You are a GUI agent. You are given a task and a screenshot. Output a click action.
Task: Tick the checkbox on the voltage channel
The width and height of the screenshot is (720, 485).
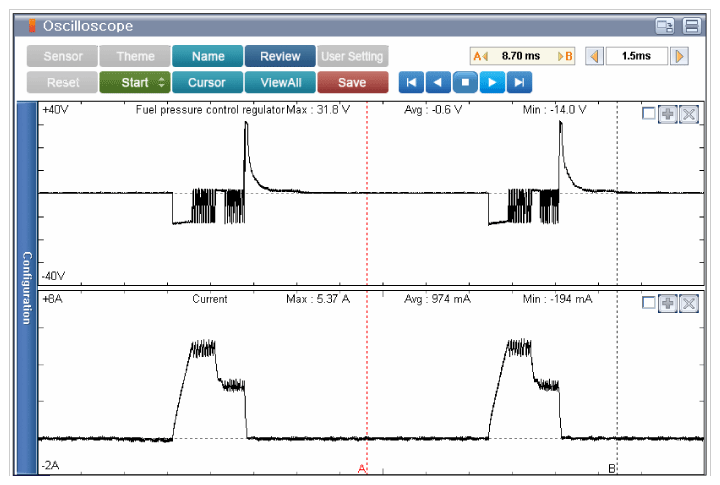pos(649,113)
